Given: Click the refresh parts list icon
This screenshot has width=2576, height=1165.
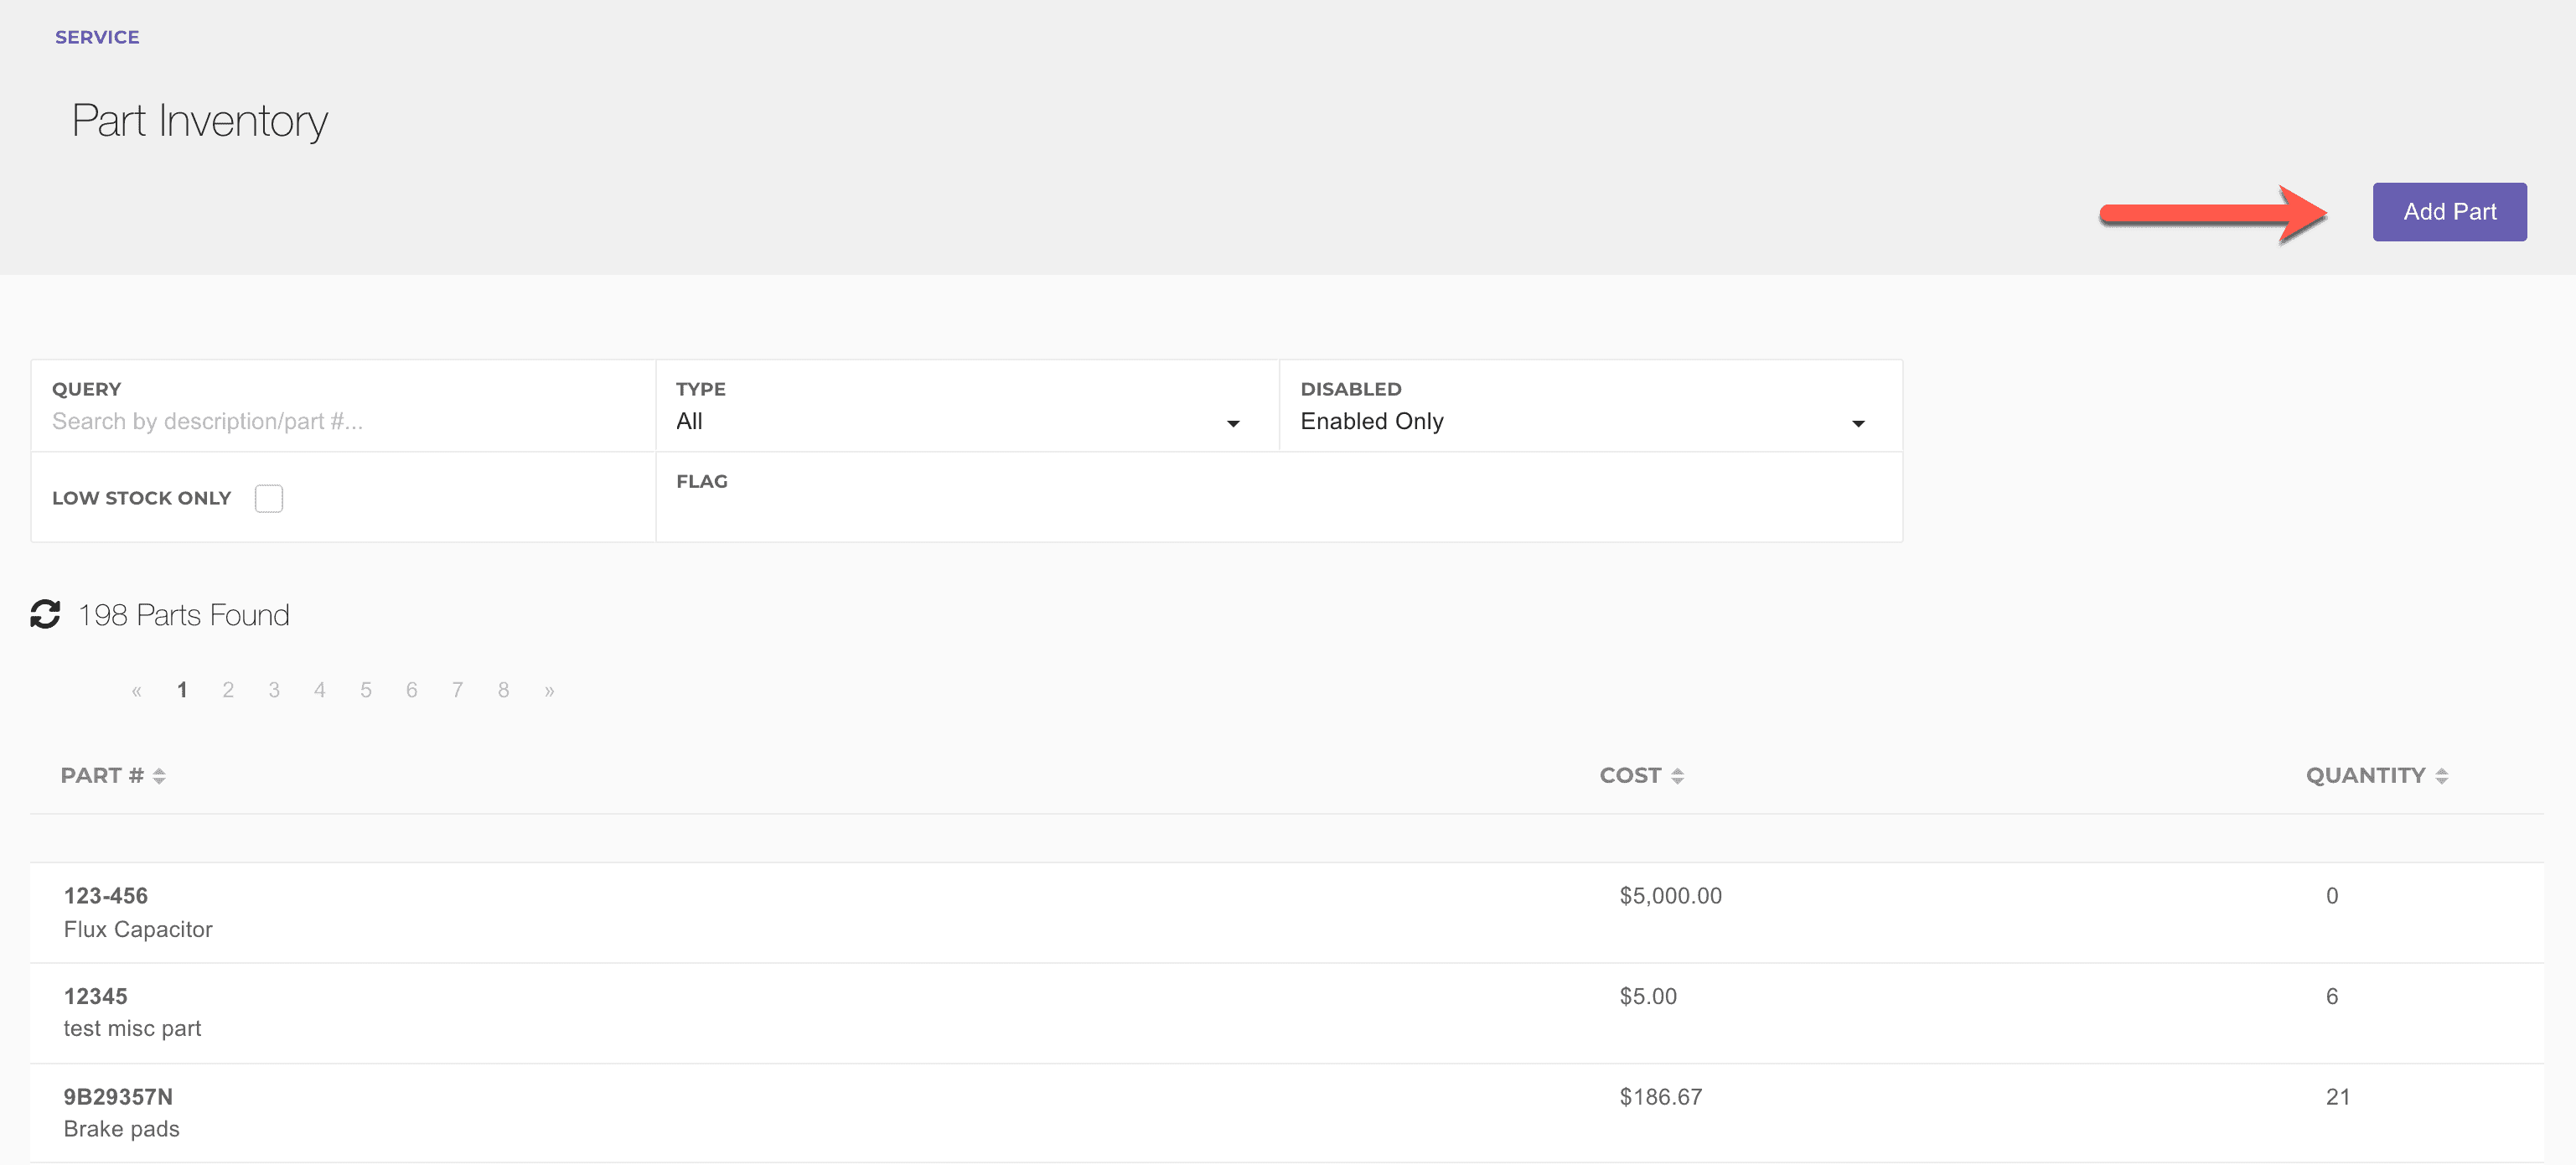Looking at the screenshot, I should [x=45, y=614].
